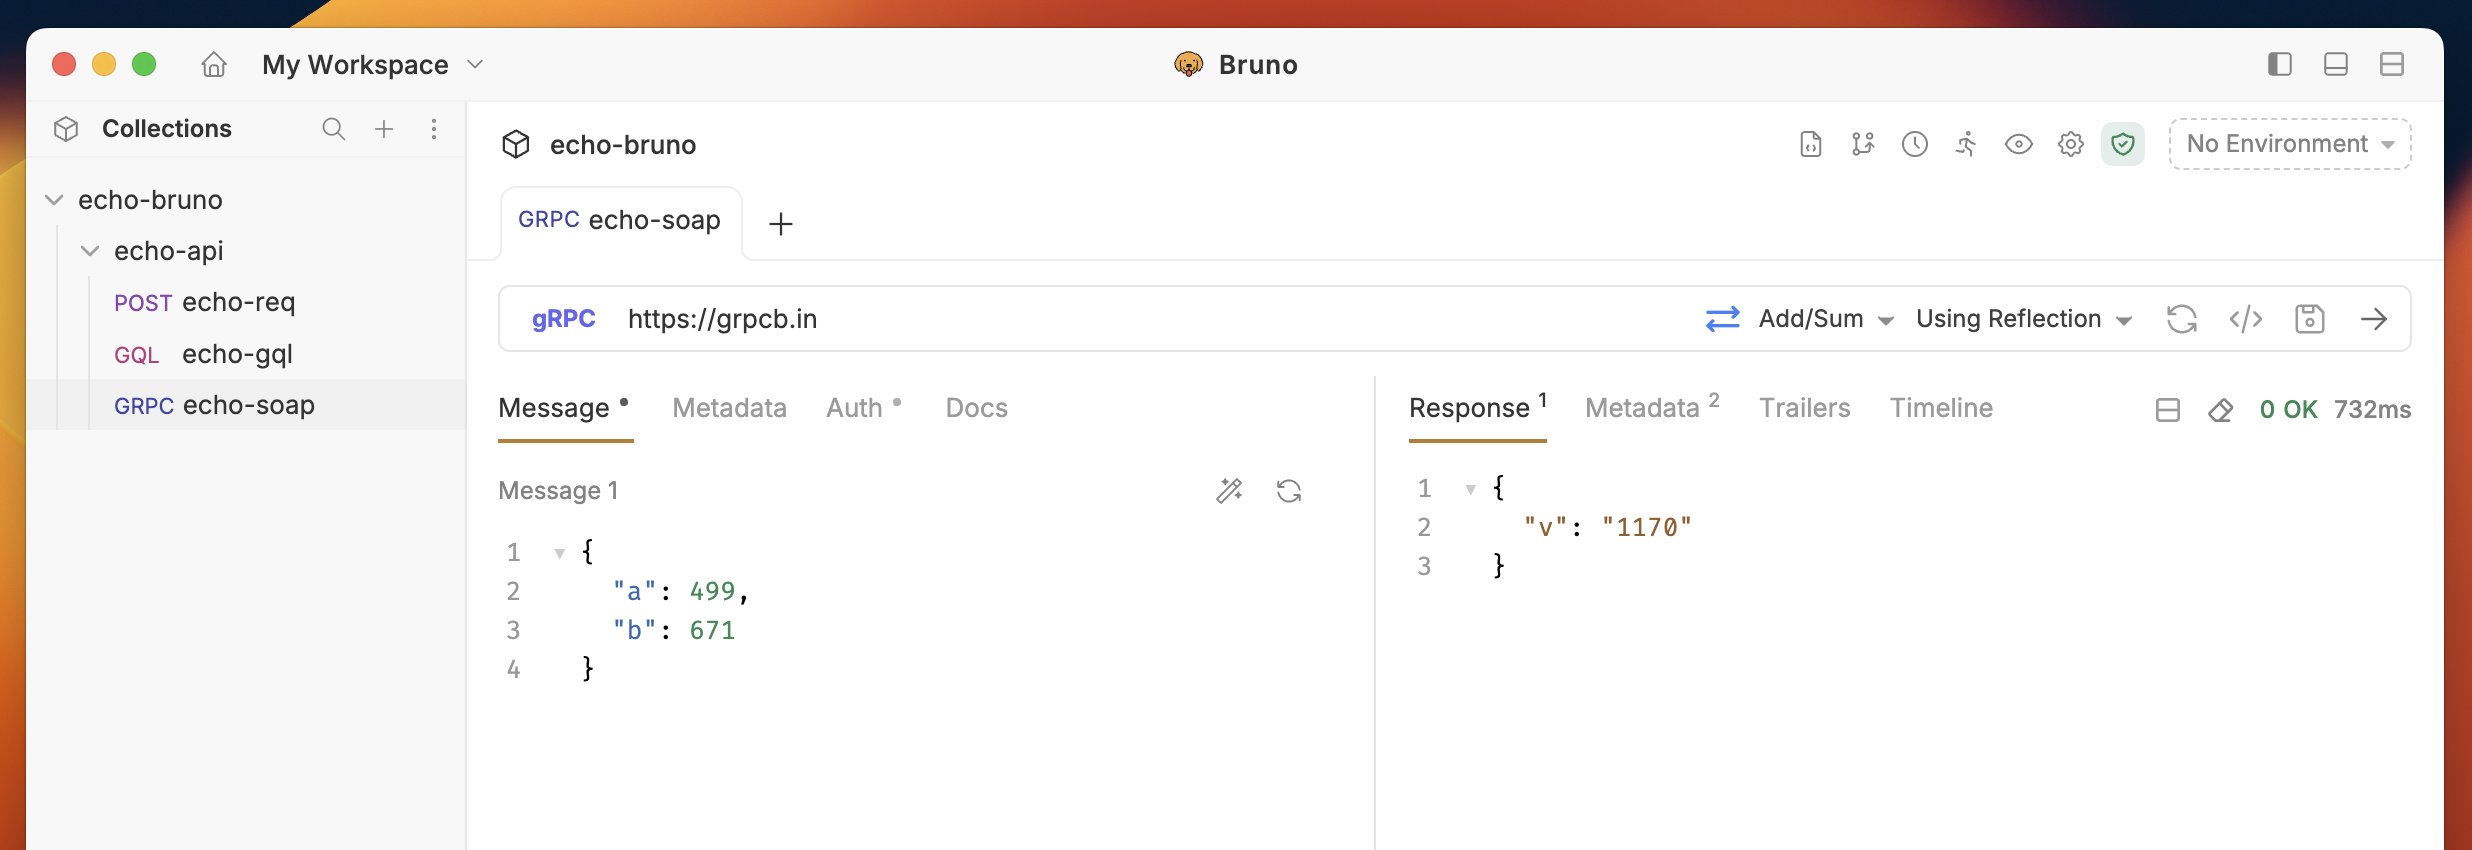Toggle response pane layout icon
The width and height of the screenshot is (2472, 850).
2167,410
